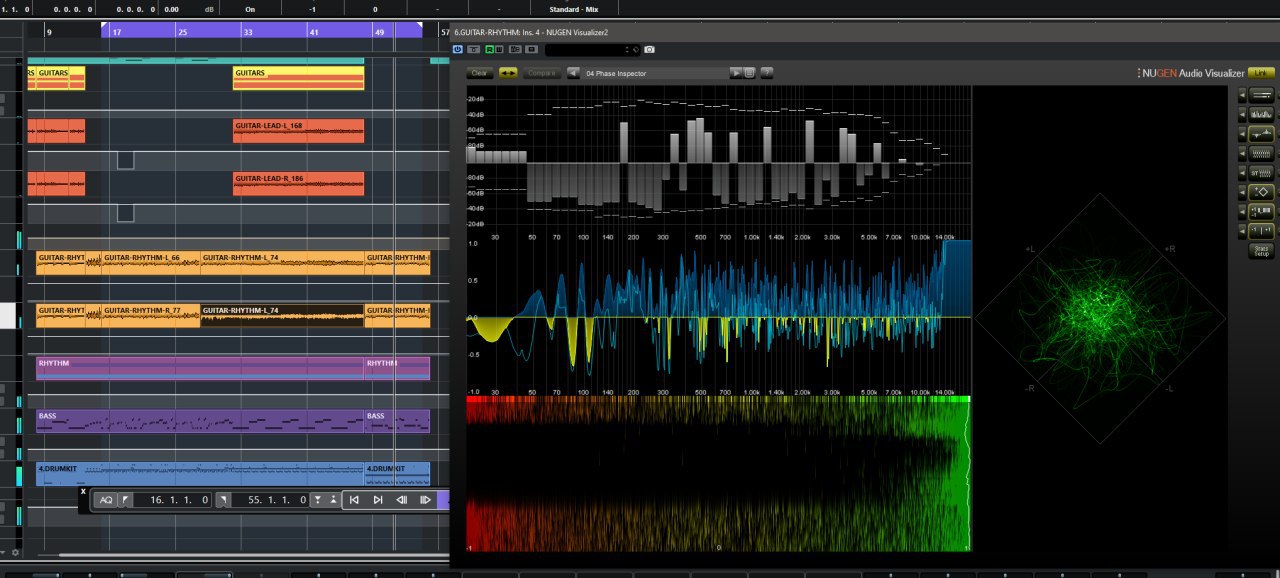Image resolution: width=1280 pixels, height=578 pixels.
Task: Click the left locator flag icon
Action: 125,500
